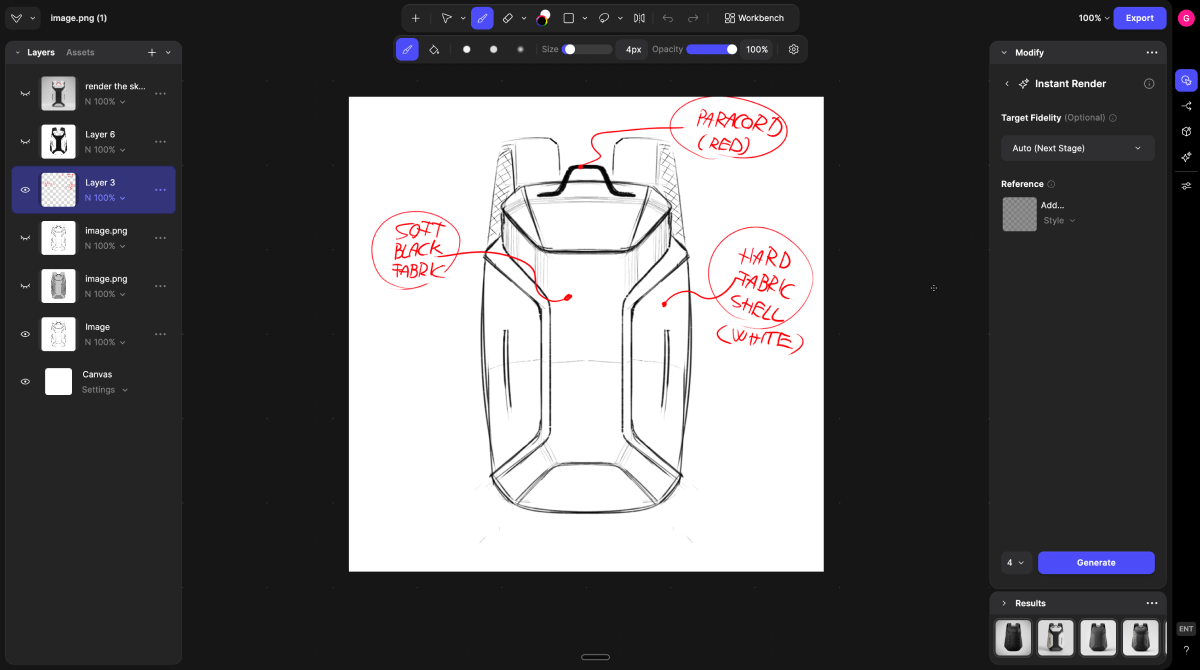Click the first backpack result thumbnail

point(1013,638)
